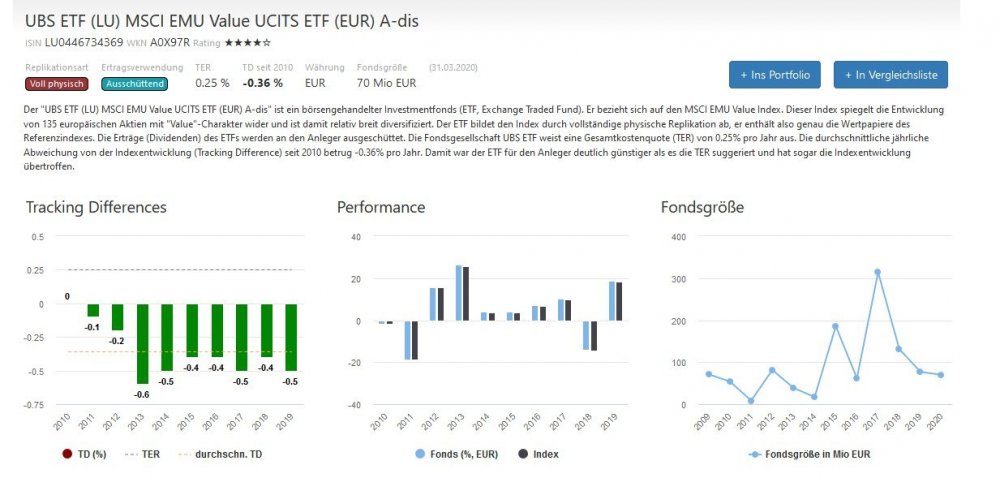Viewport: 1000px width, 478px height.
Task: Select the 2019 green tracking difference bar
Action: pyautogui.click(x=291, y=337)
